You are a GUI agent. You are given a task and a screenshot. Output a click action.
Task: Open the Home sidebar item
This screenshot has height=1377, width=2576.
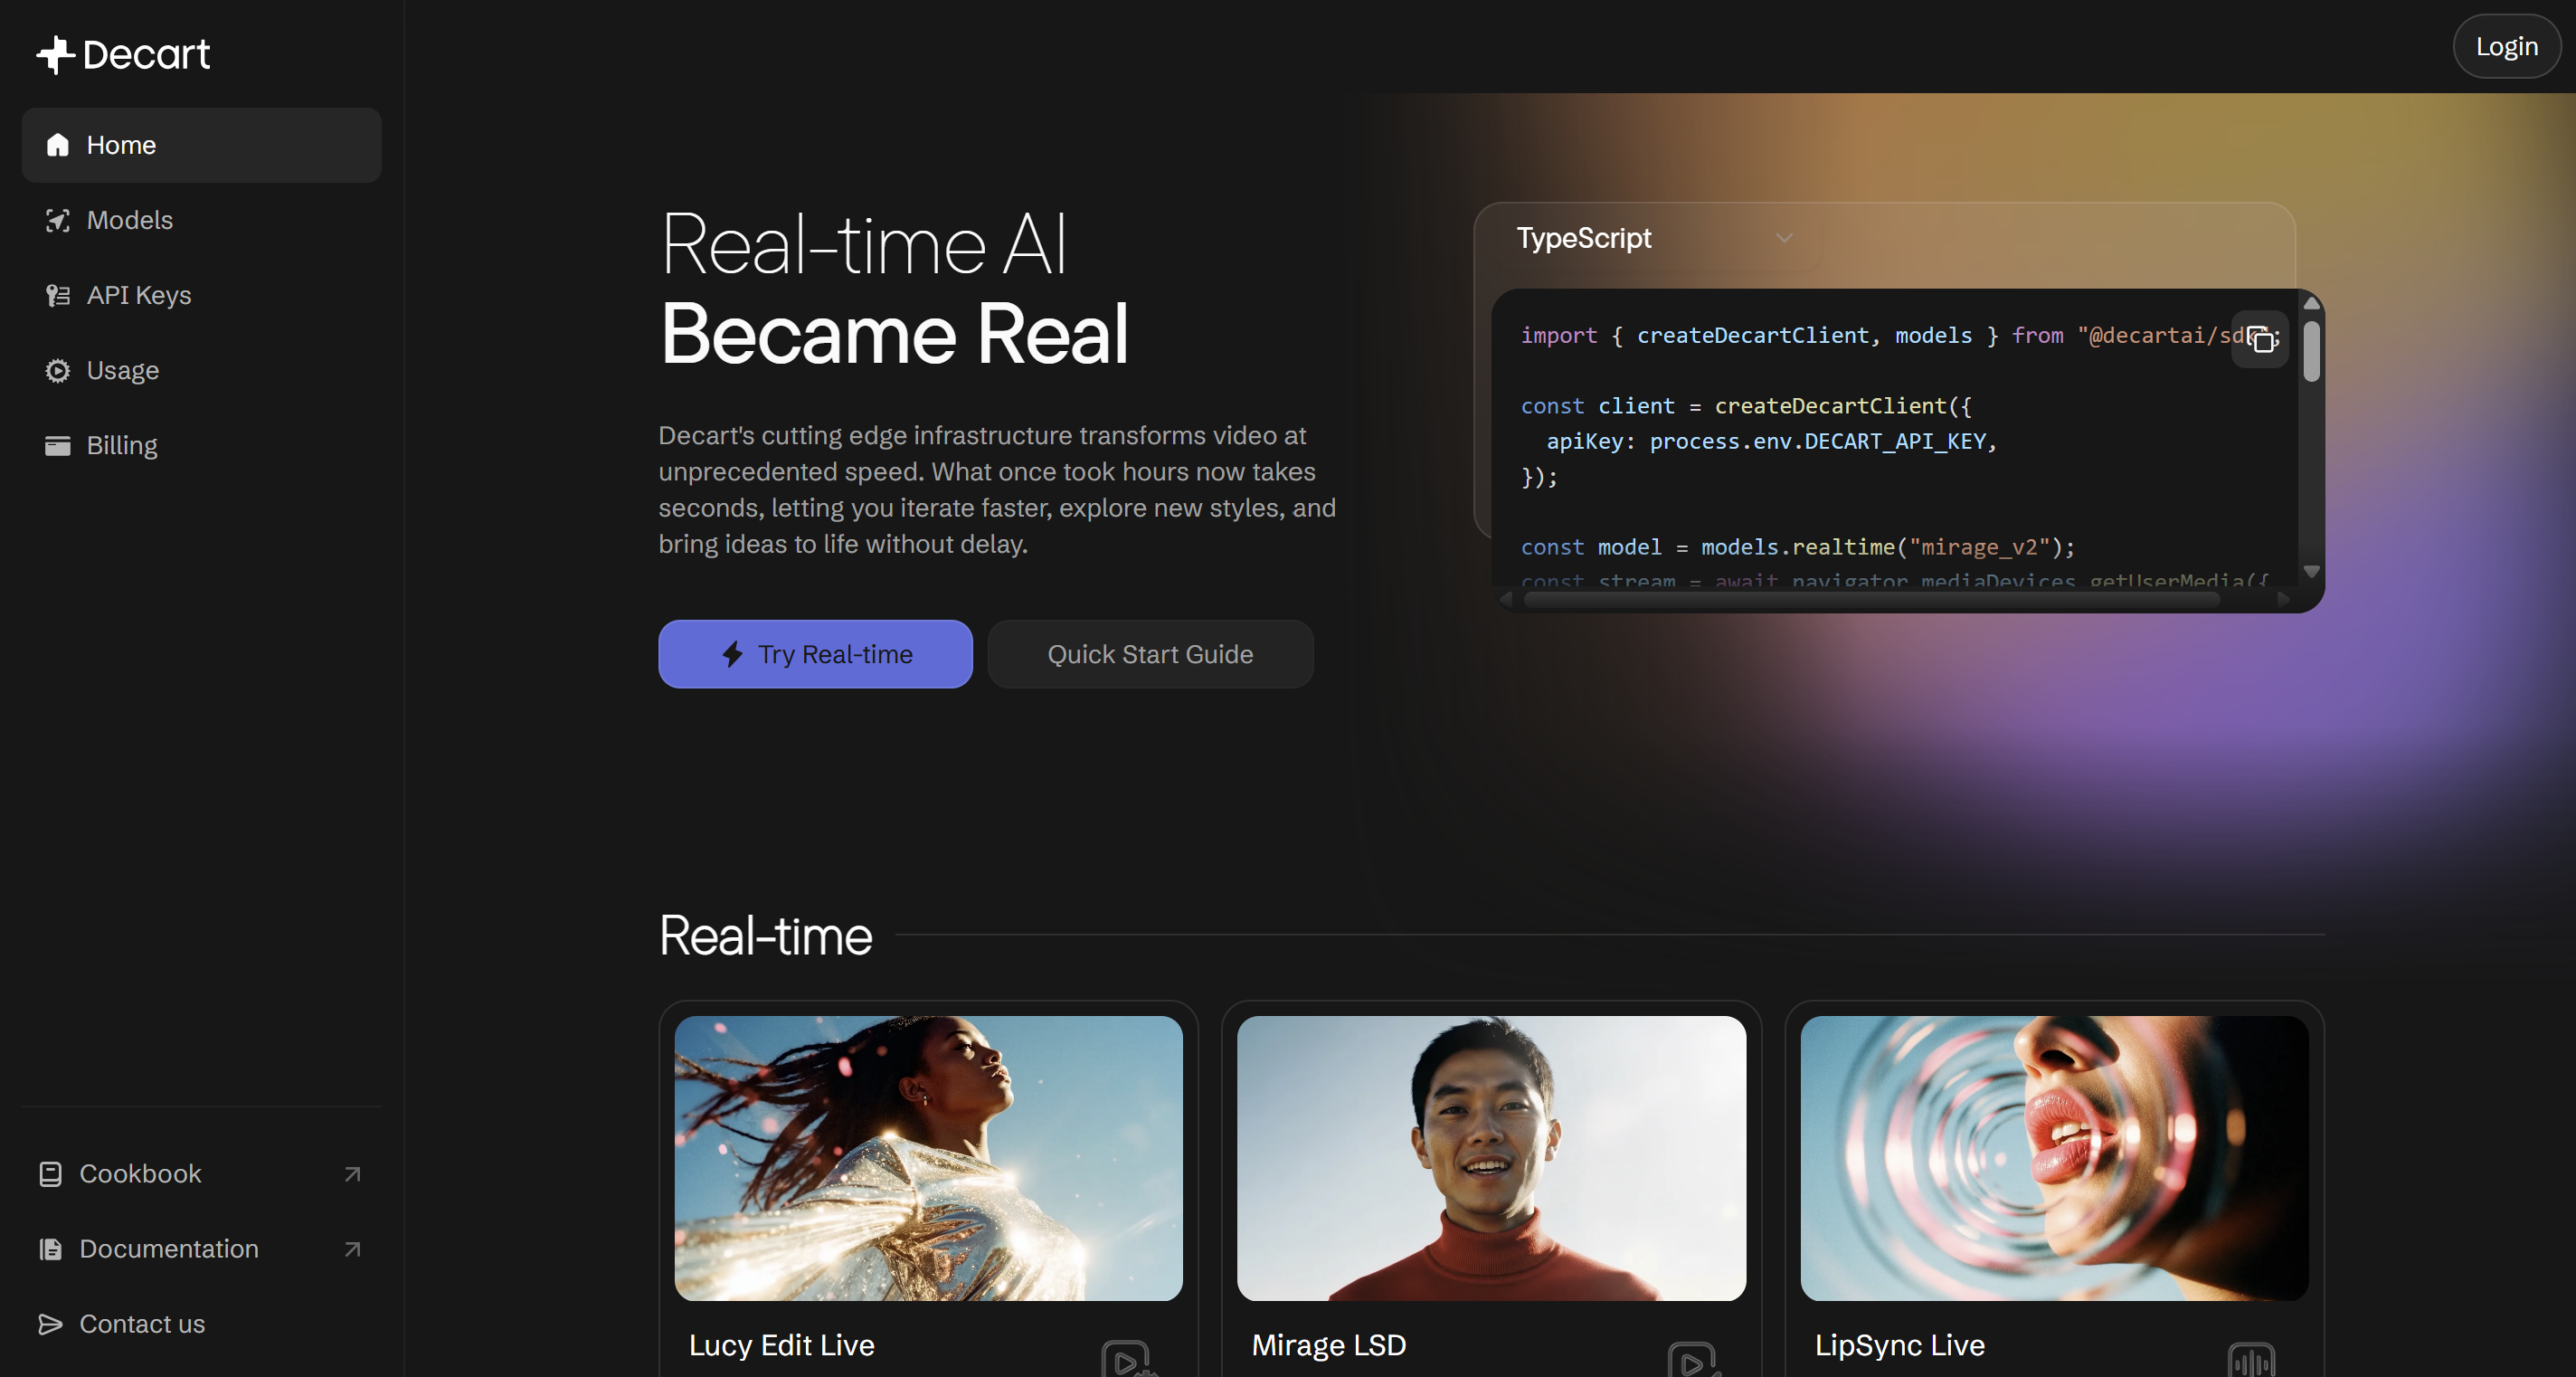point(201,145)
